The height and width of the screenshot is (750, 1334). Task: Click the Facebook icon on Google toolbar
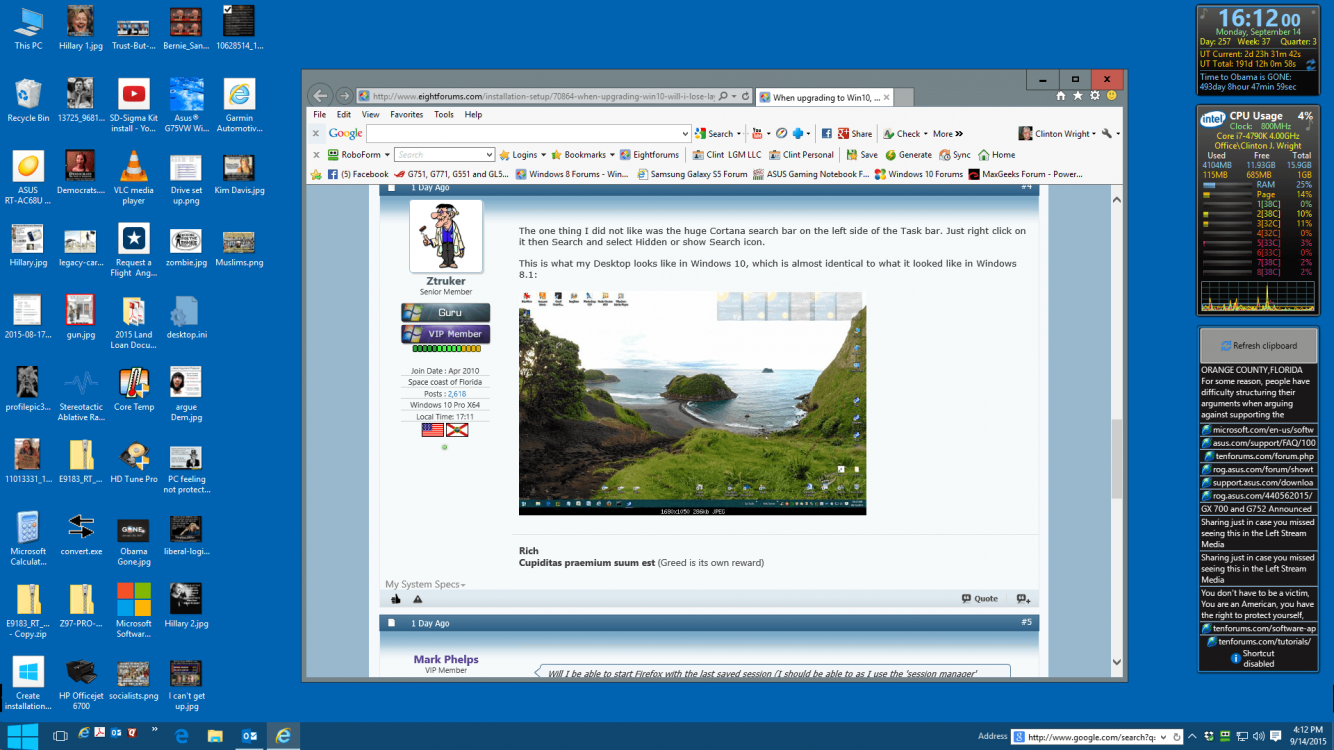point(827,133)
